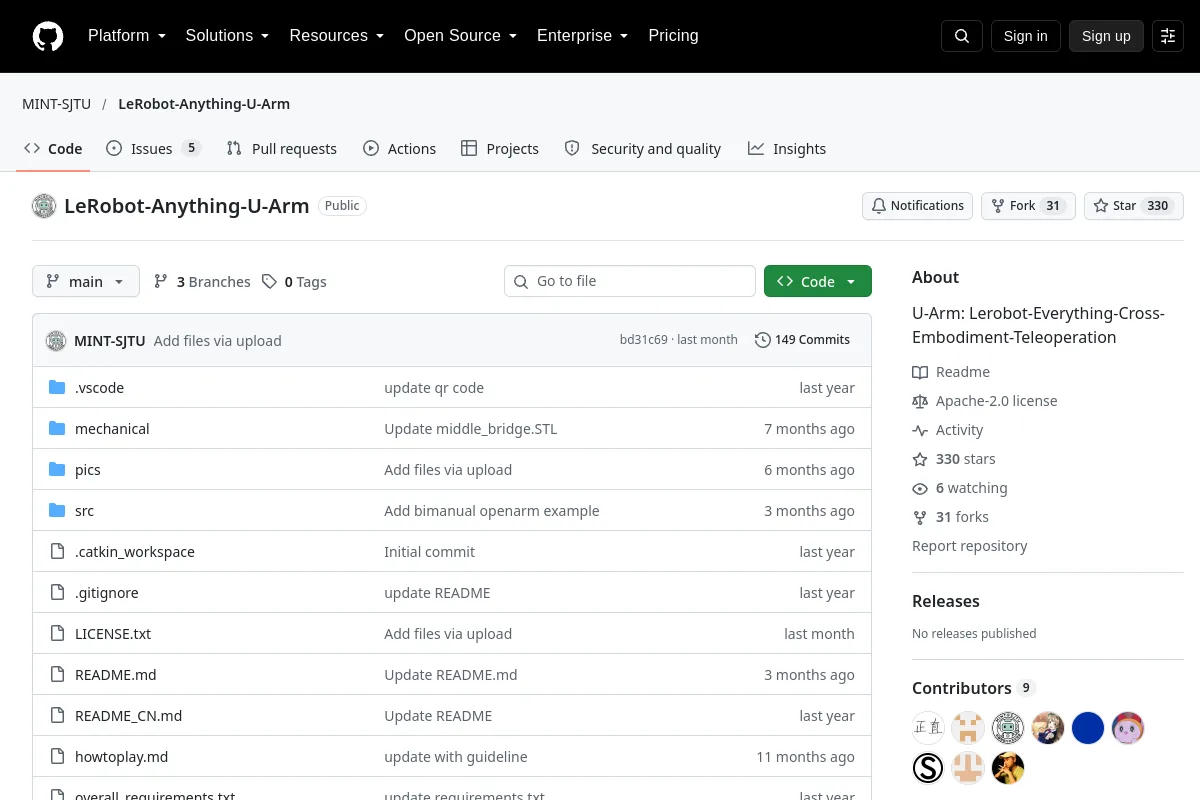Screen dimensions: 1200x800
Task: Open the Activity pulse link
Action: tap(948, 430)
